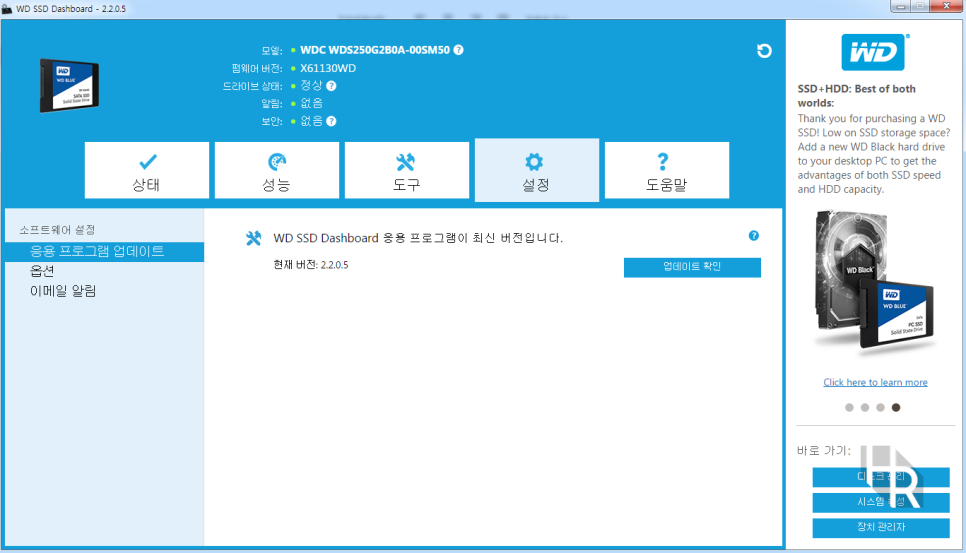Screen dimensions: 966x553
Task: Click the refresh icon at top right
Action: (764, 50)
